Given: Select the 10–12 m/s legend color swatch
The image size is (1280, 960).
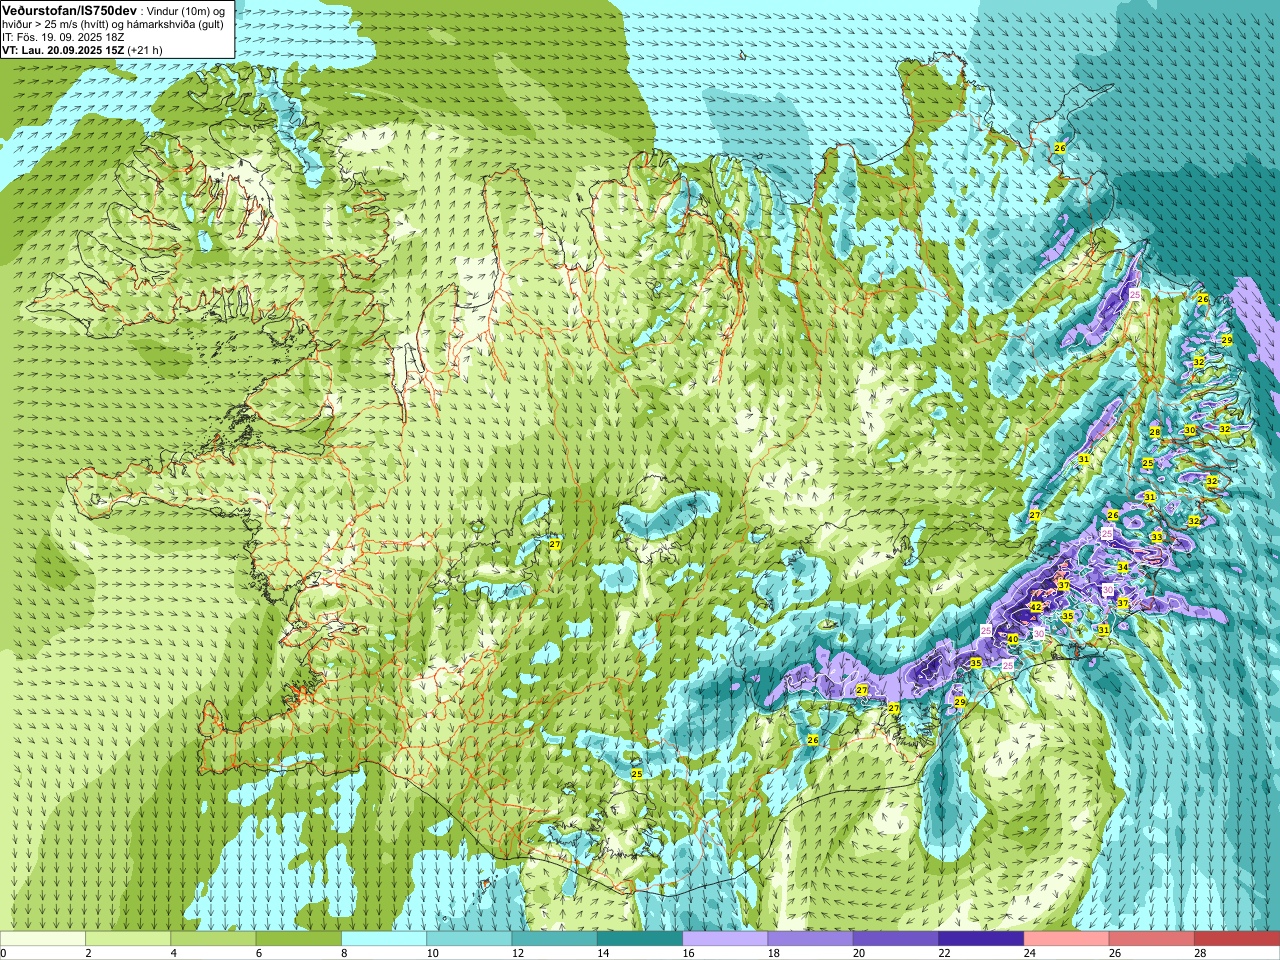Looking at the screenshot, I should click(x=469, y=939).
